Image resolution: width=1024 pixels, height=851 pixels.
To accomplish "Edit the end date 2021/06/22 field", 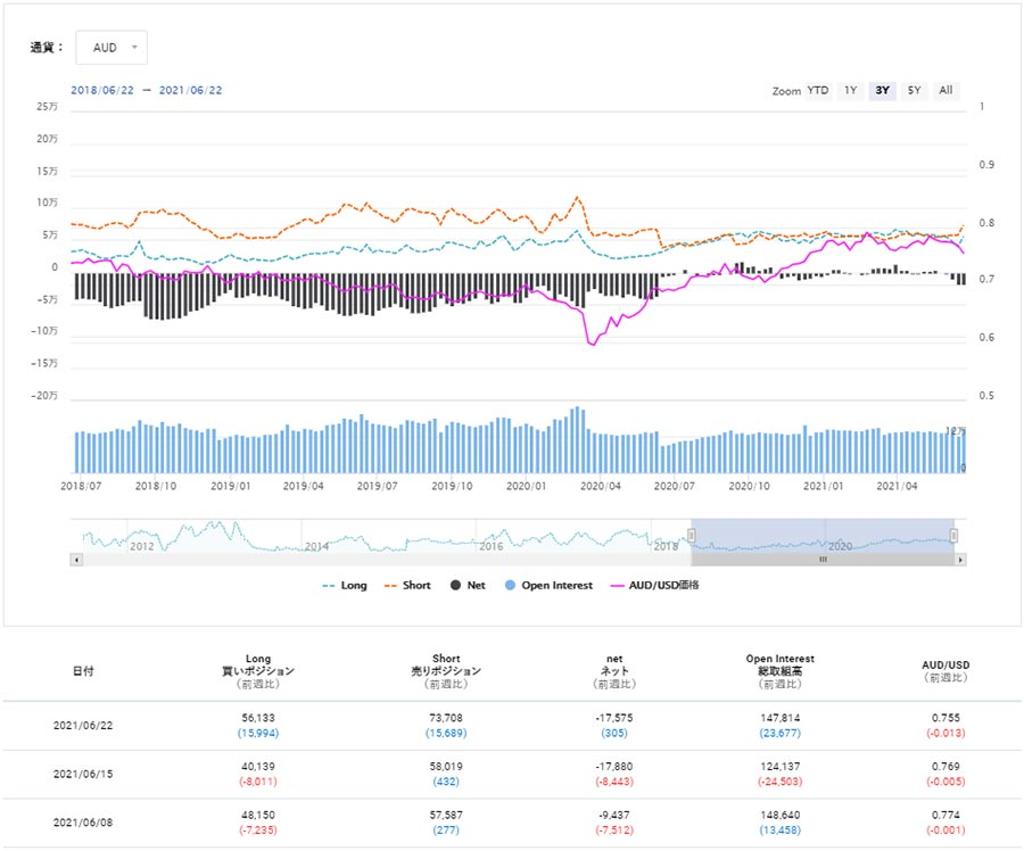I will (191, 90).
